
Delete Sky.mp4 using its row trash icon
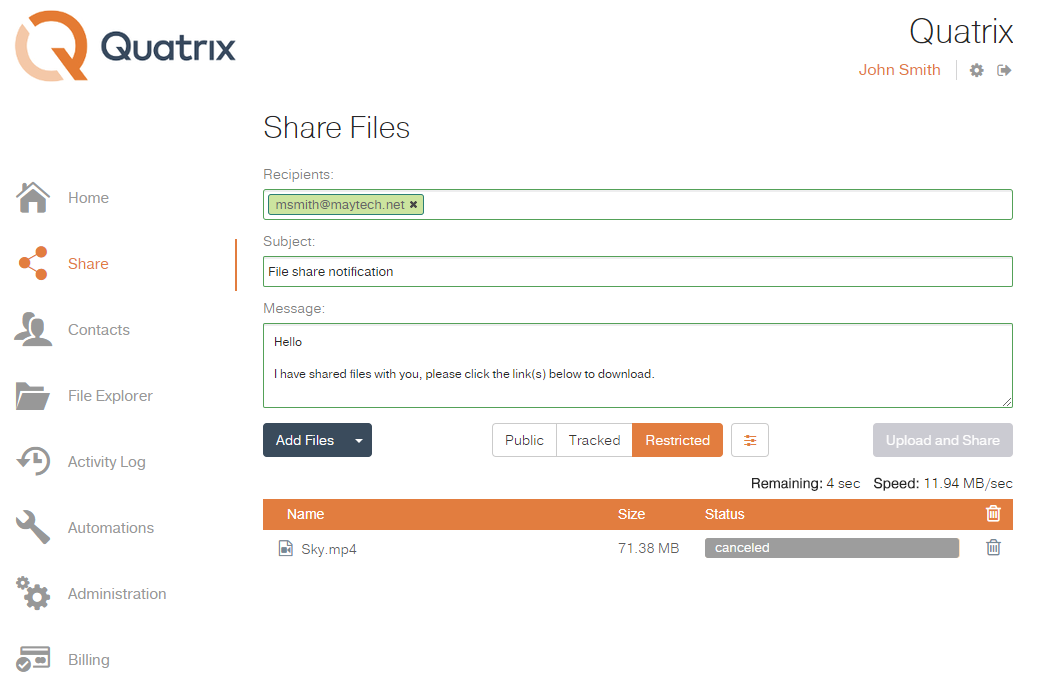[993, 547]
